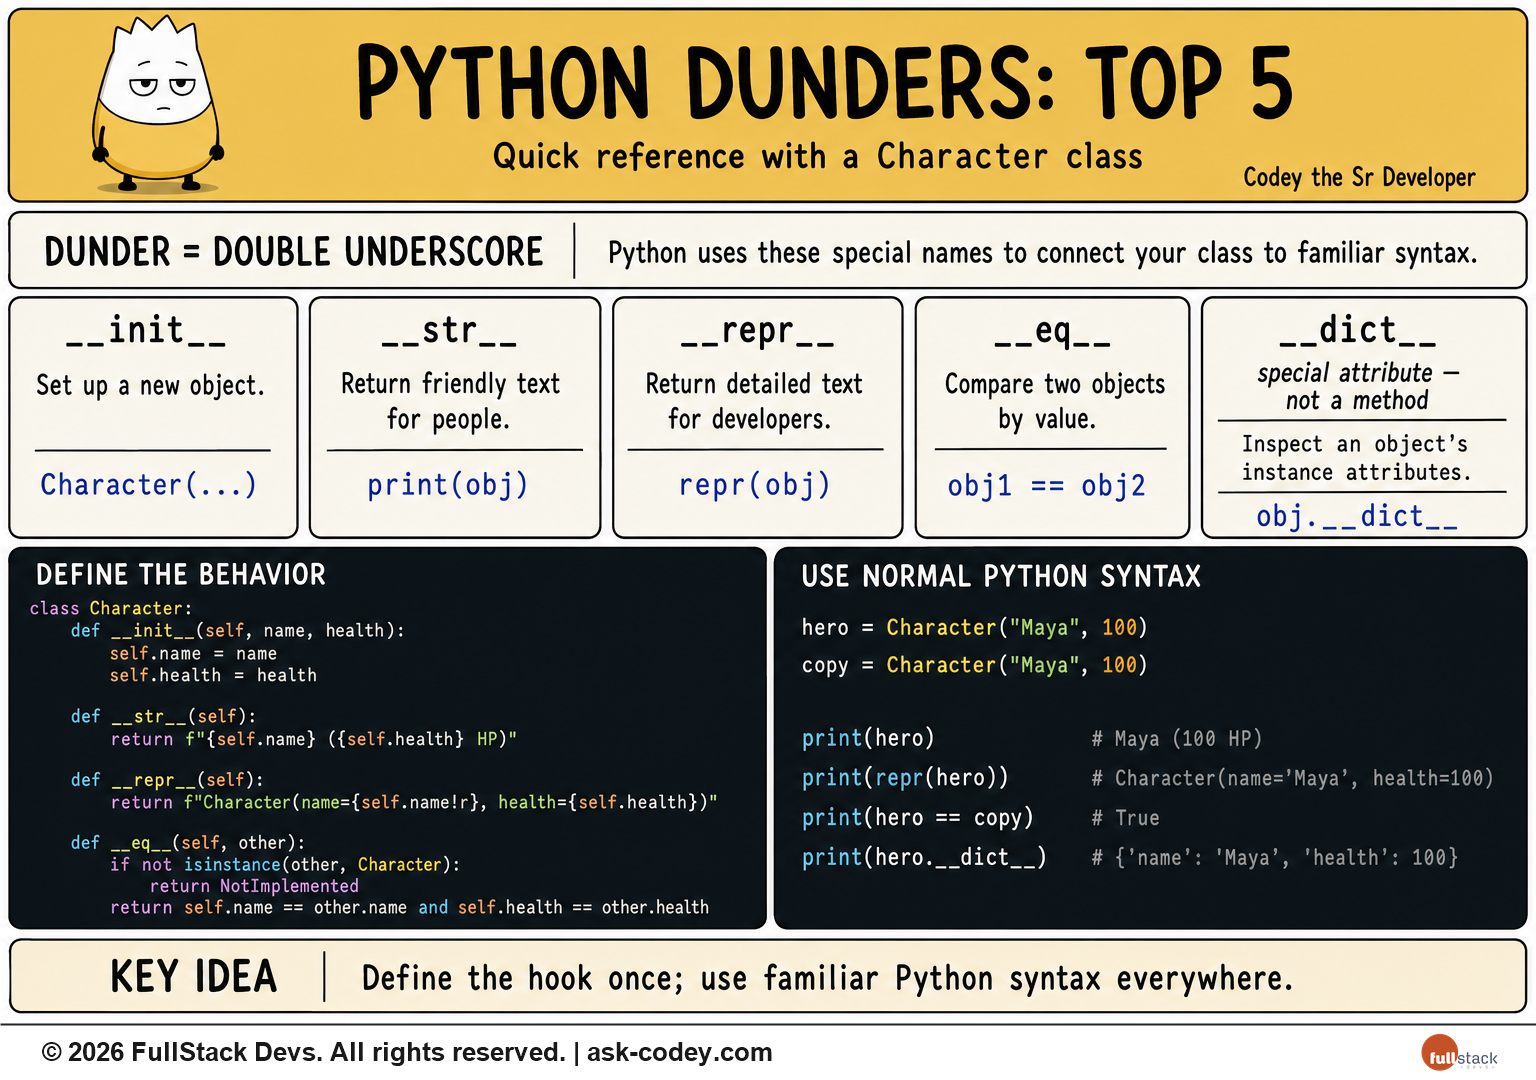
Task: Click the 'Codey the Sr Developer' credit
Action: (x=1359, y=177)
